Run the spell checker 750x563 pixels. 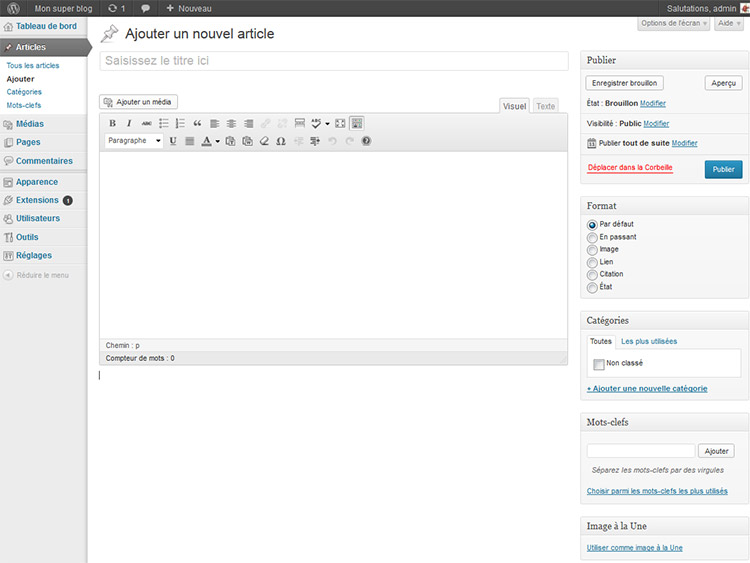(316, 123)
